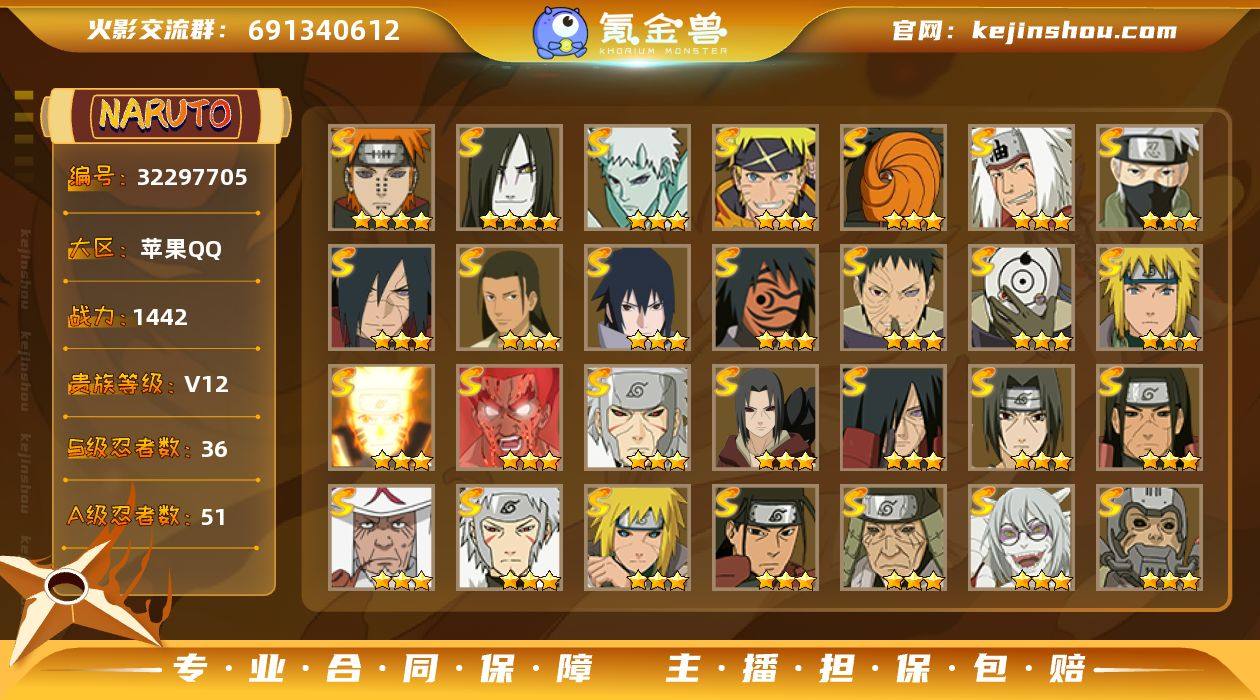
Task: Select the armored Hanzo gas-mask portrait
Action: (1150, 537)
